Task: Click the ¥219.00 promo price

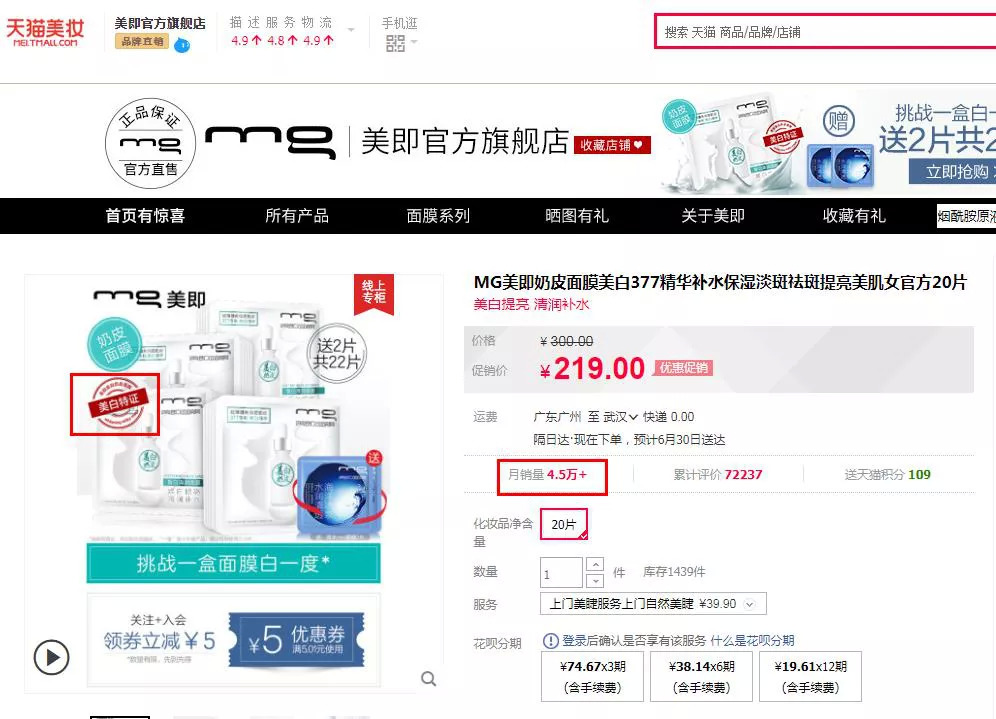Action: click(x=592, y=368)
